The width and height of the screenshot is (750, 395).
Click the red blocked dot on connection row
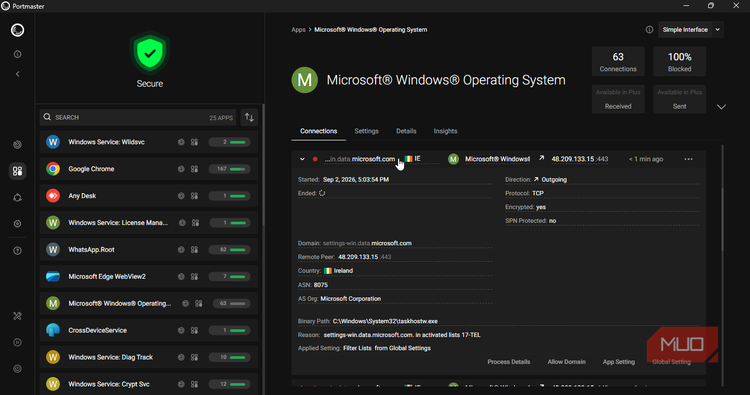coord(315,159)
